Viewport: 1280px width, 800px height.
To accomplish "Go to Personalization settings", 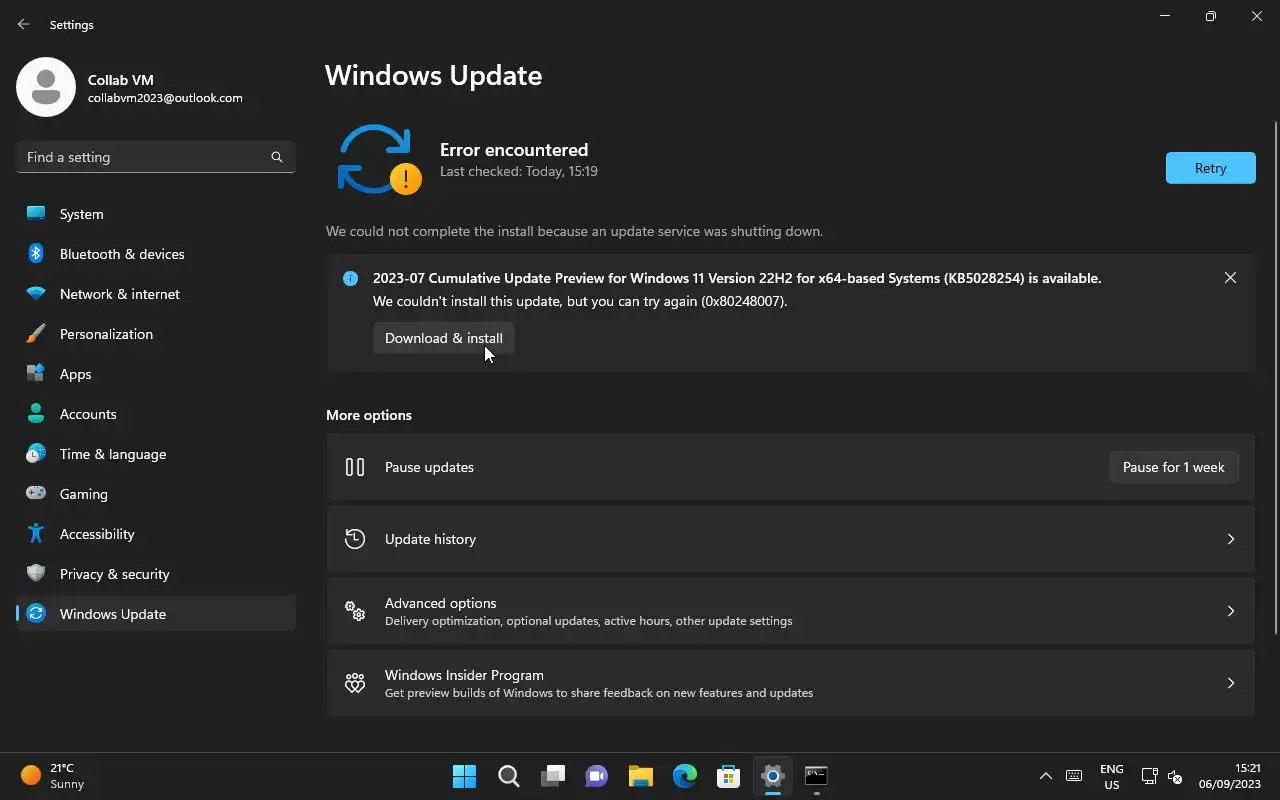I will [156, 334].
